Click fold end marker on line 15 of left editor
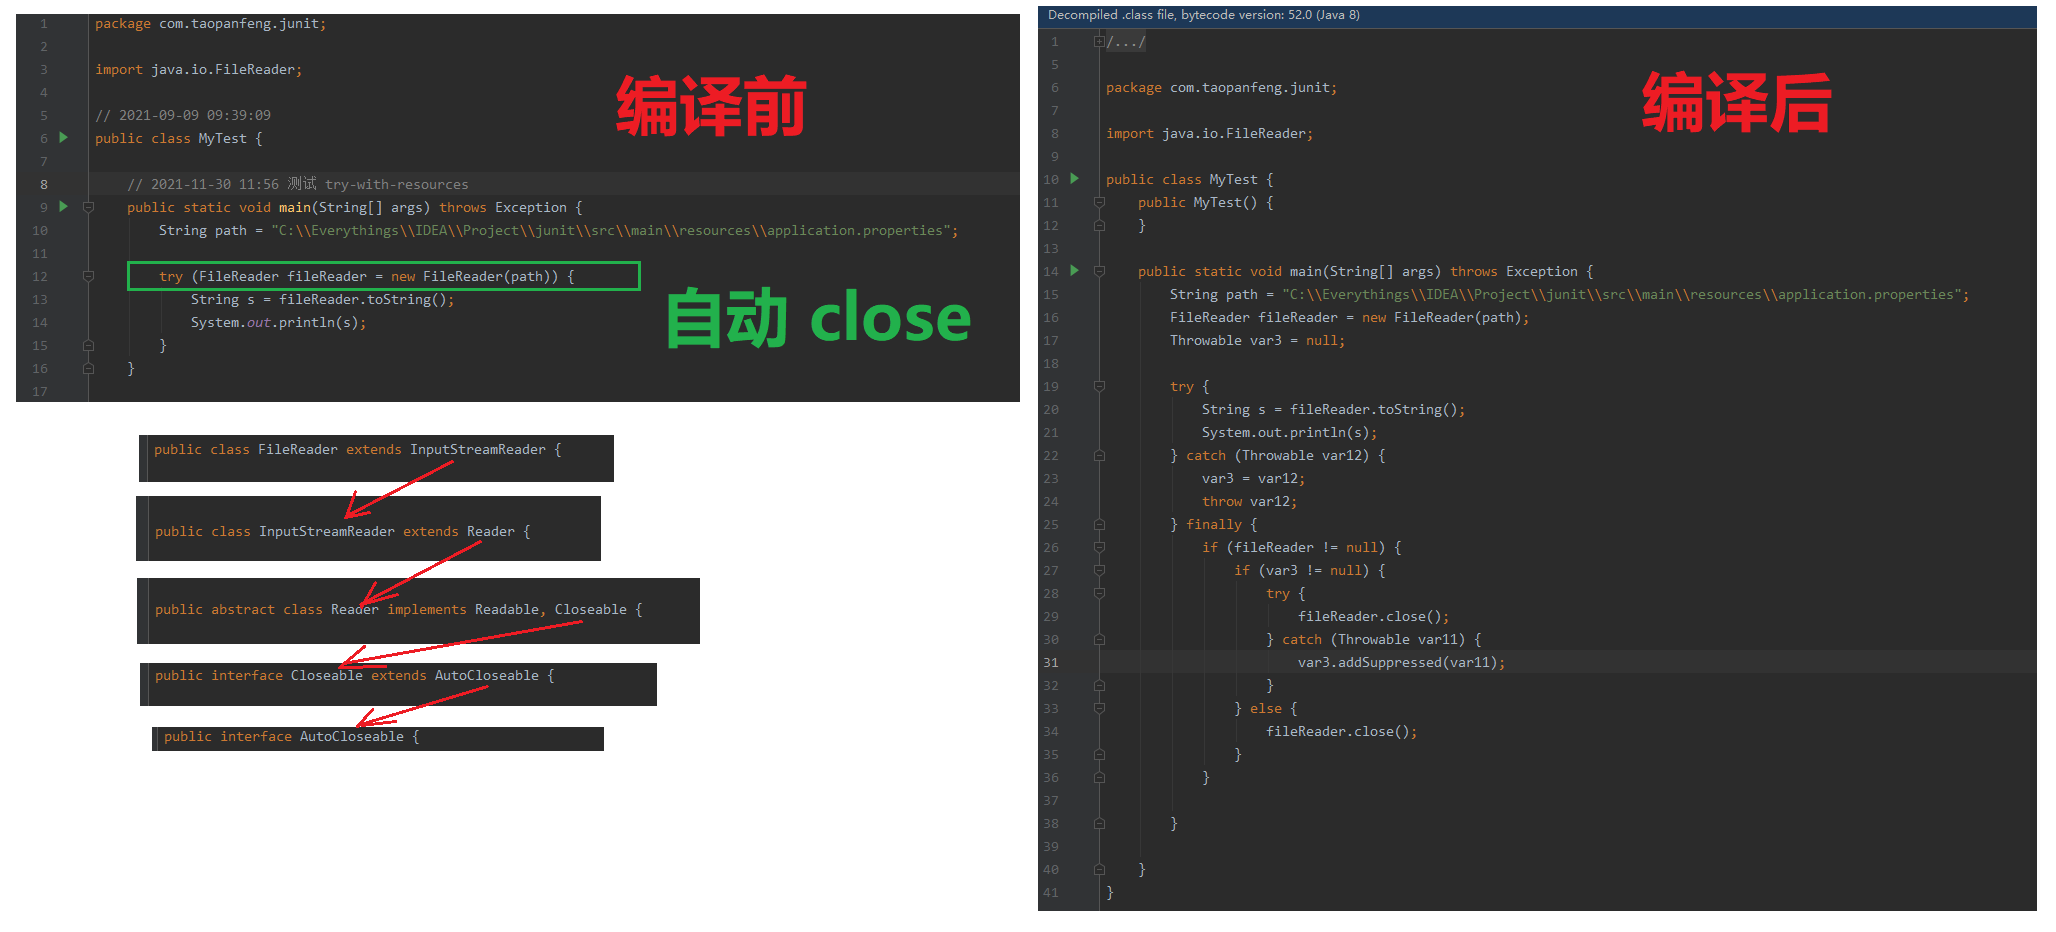 (88, 345)
